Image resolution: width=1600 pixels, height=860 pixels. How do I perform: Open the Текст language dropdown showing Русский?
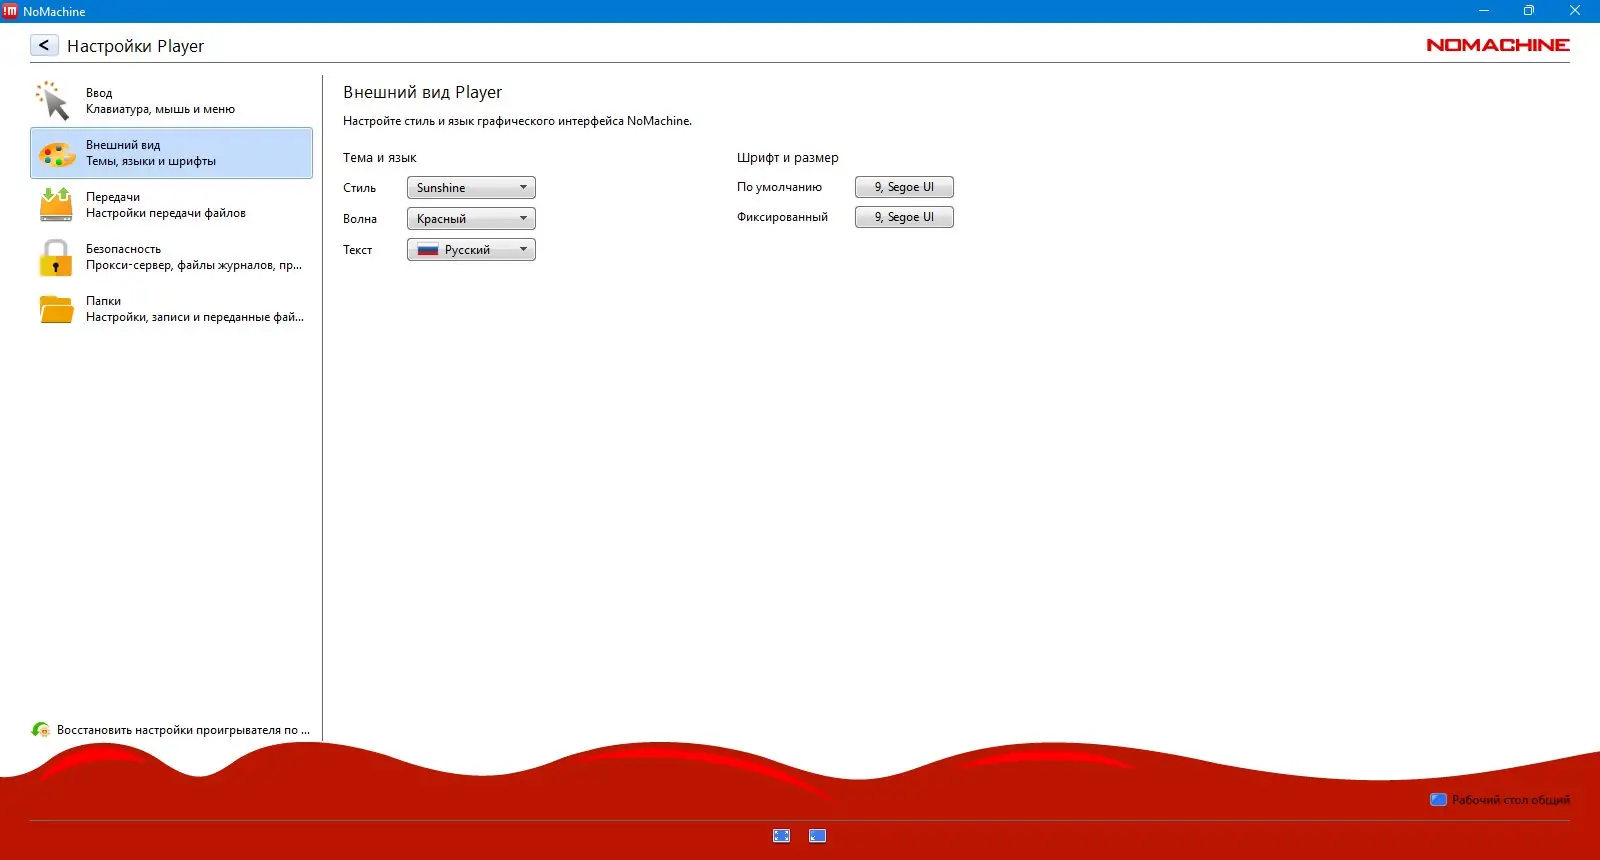click(471, 250)
